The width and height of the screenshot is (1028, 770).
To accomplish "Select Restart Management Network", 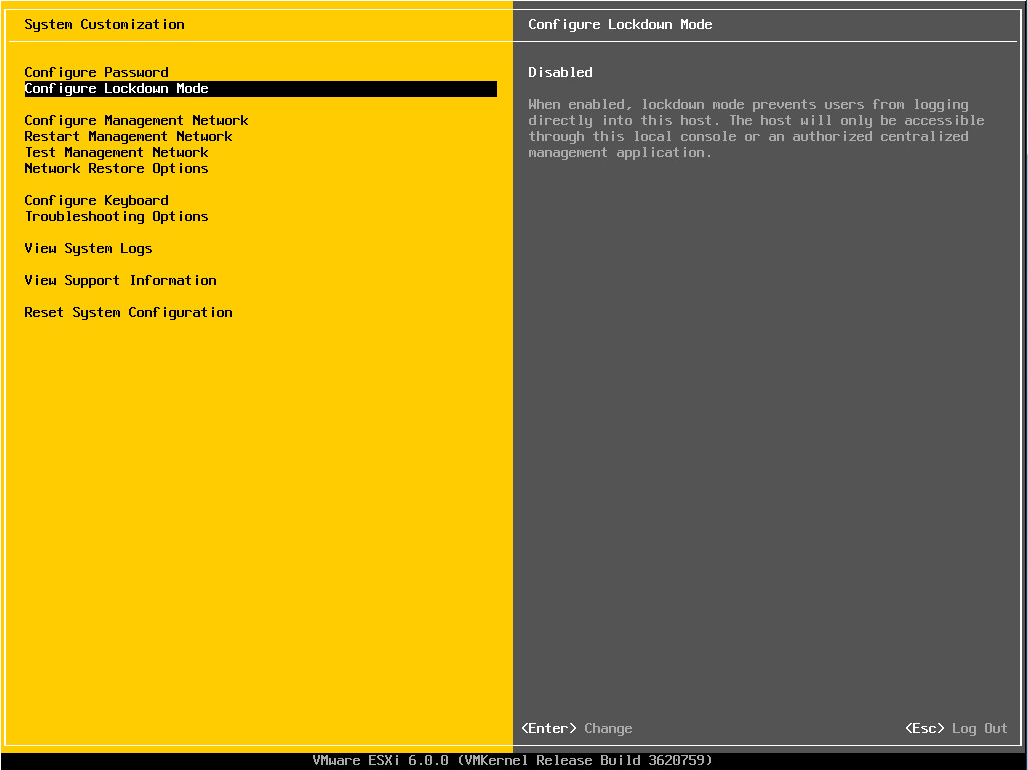I will tap(128, 136).
